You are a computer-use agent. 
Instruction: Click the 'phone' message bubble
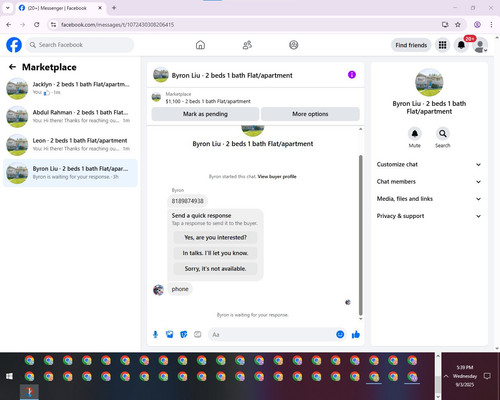180,289
